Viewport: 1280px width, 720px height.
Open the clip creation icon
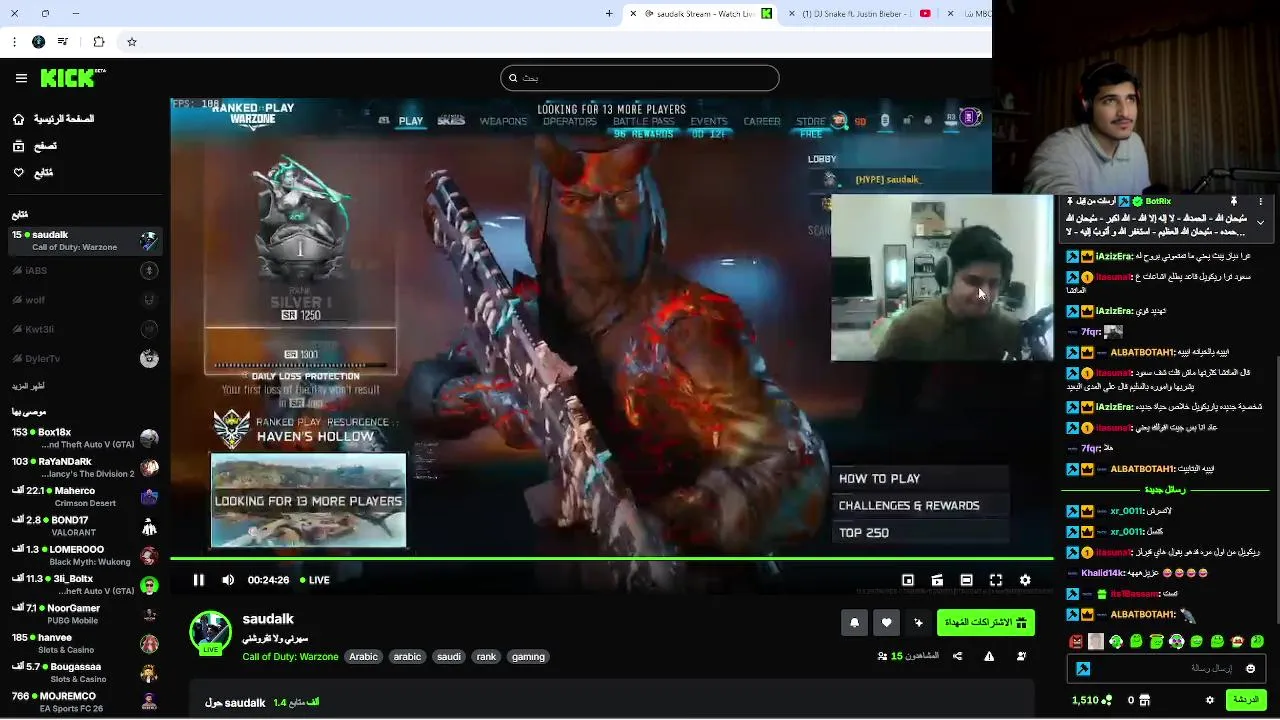(937, 580)
